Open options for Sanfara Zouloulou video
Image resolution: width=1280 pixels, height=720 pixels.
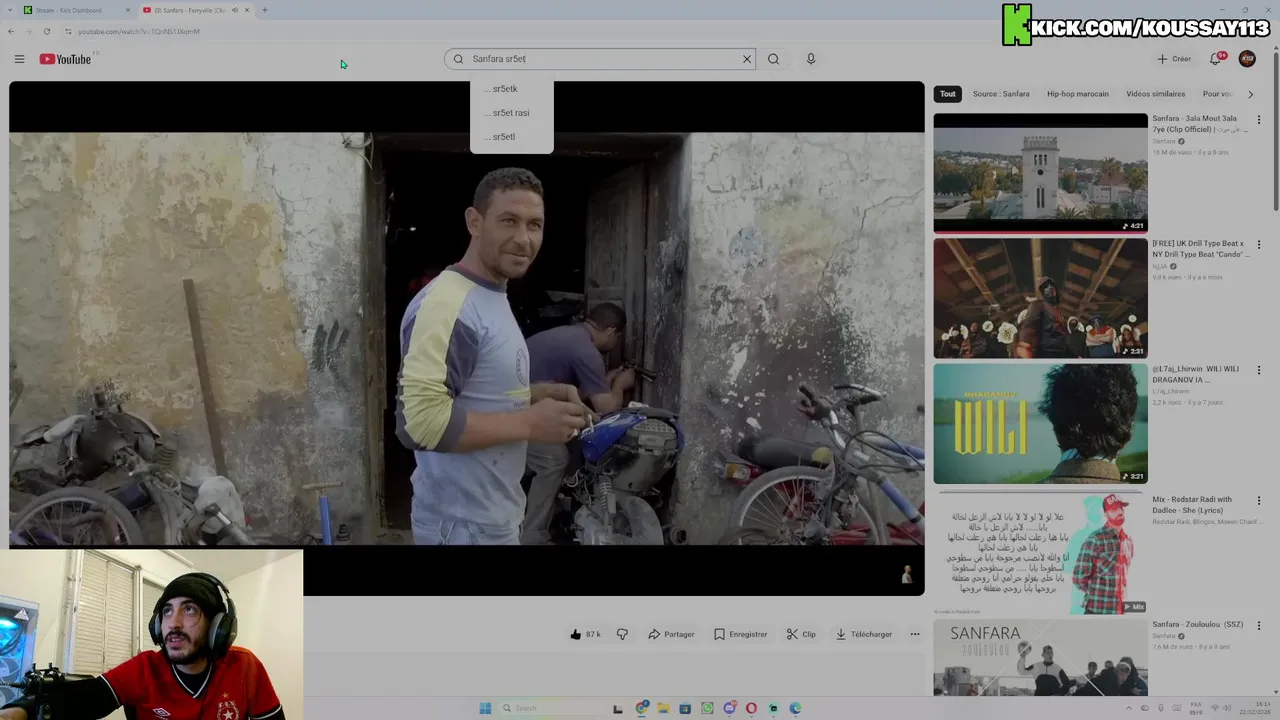click(1259, 625)
